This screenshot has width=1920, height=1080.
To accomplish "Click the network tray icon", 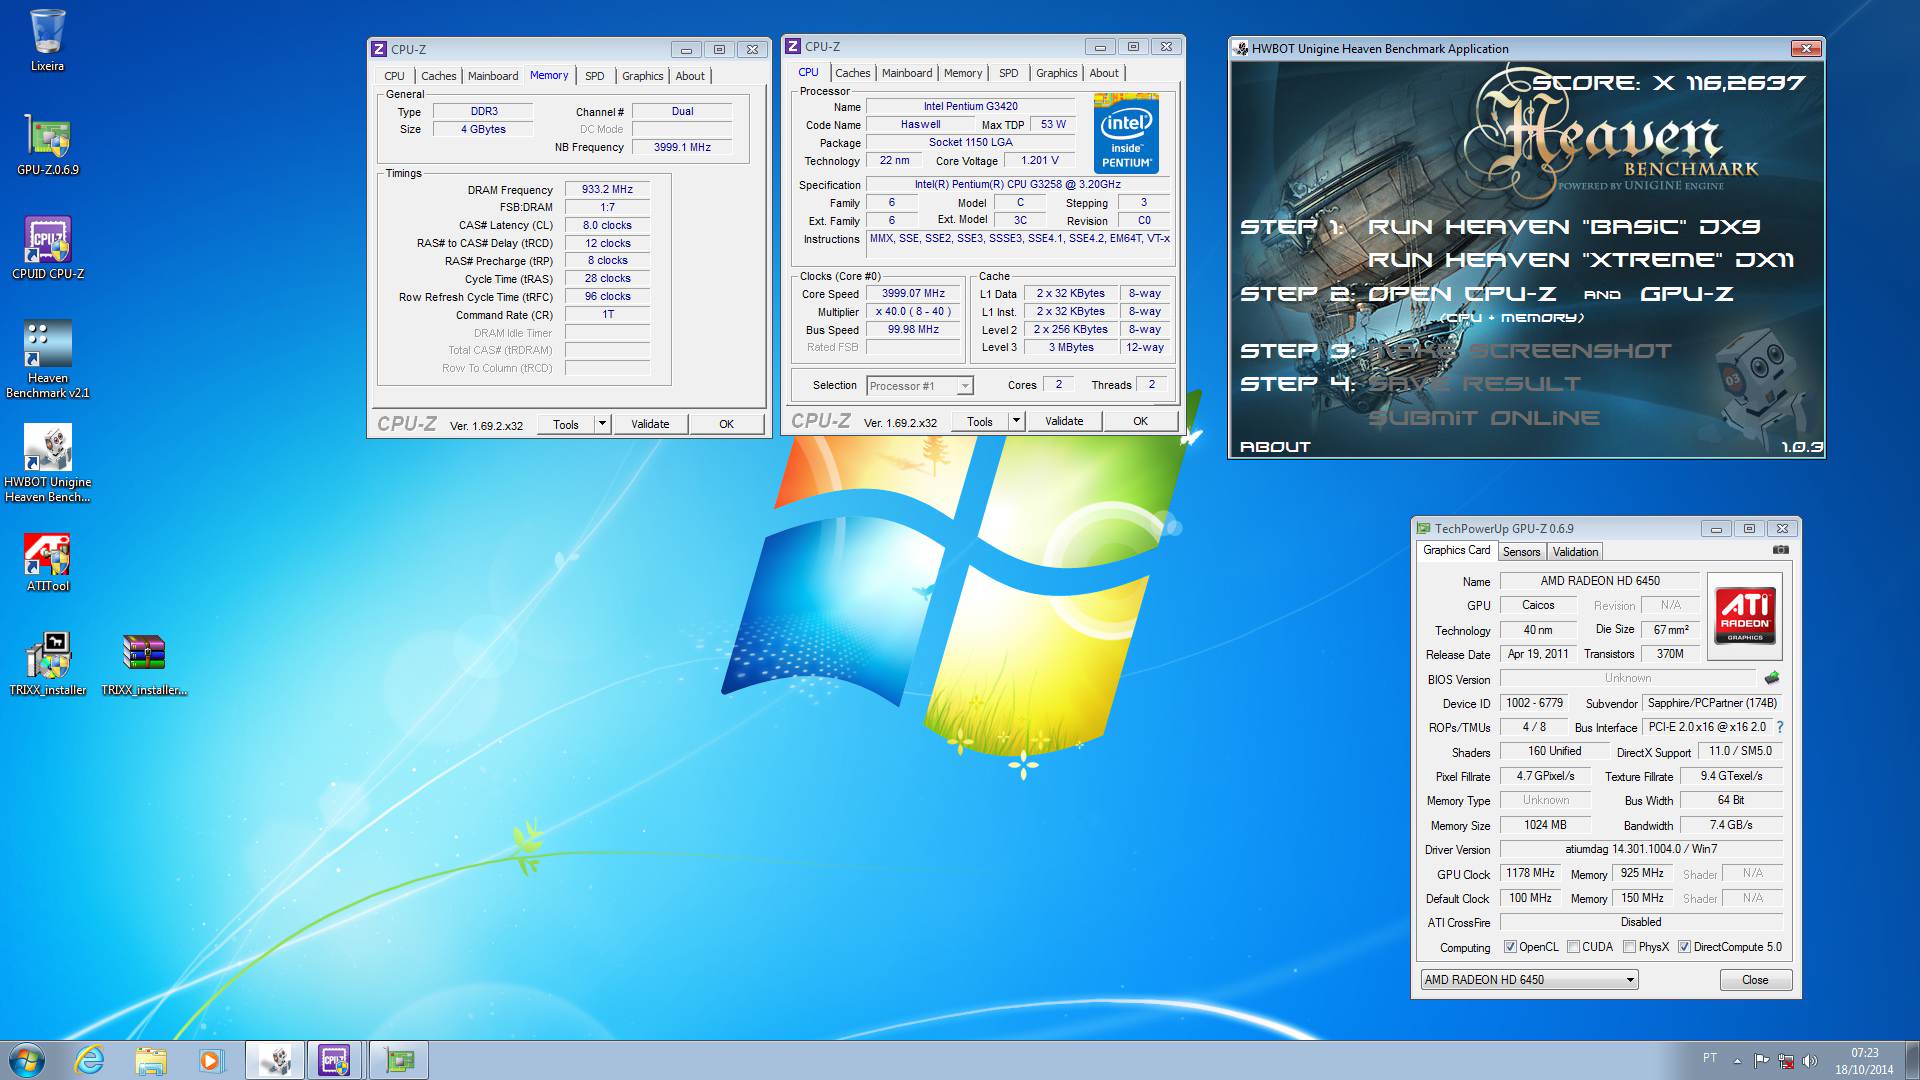I will pyautogui.click(x=1786, y=1061).
